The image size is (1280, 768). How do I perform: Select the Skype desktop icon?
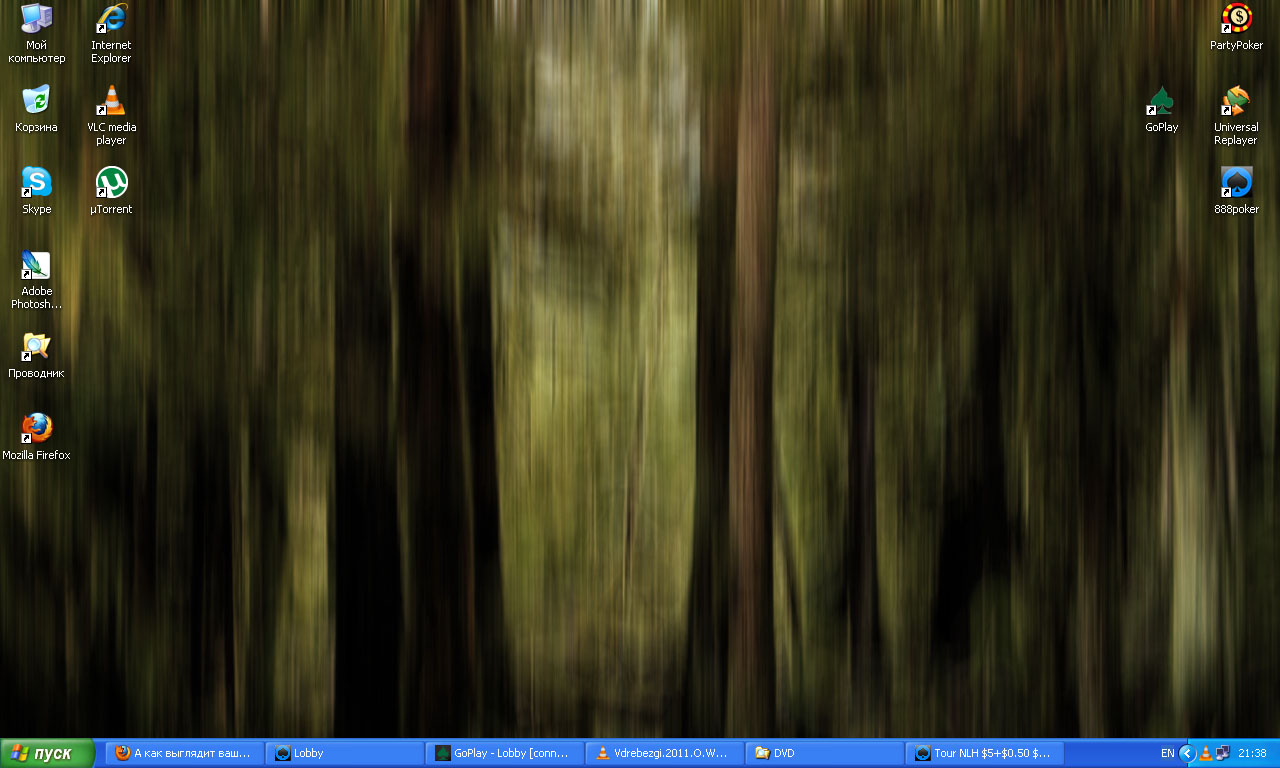click(x=37, y=191)
